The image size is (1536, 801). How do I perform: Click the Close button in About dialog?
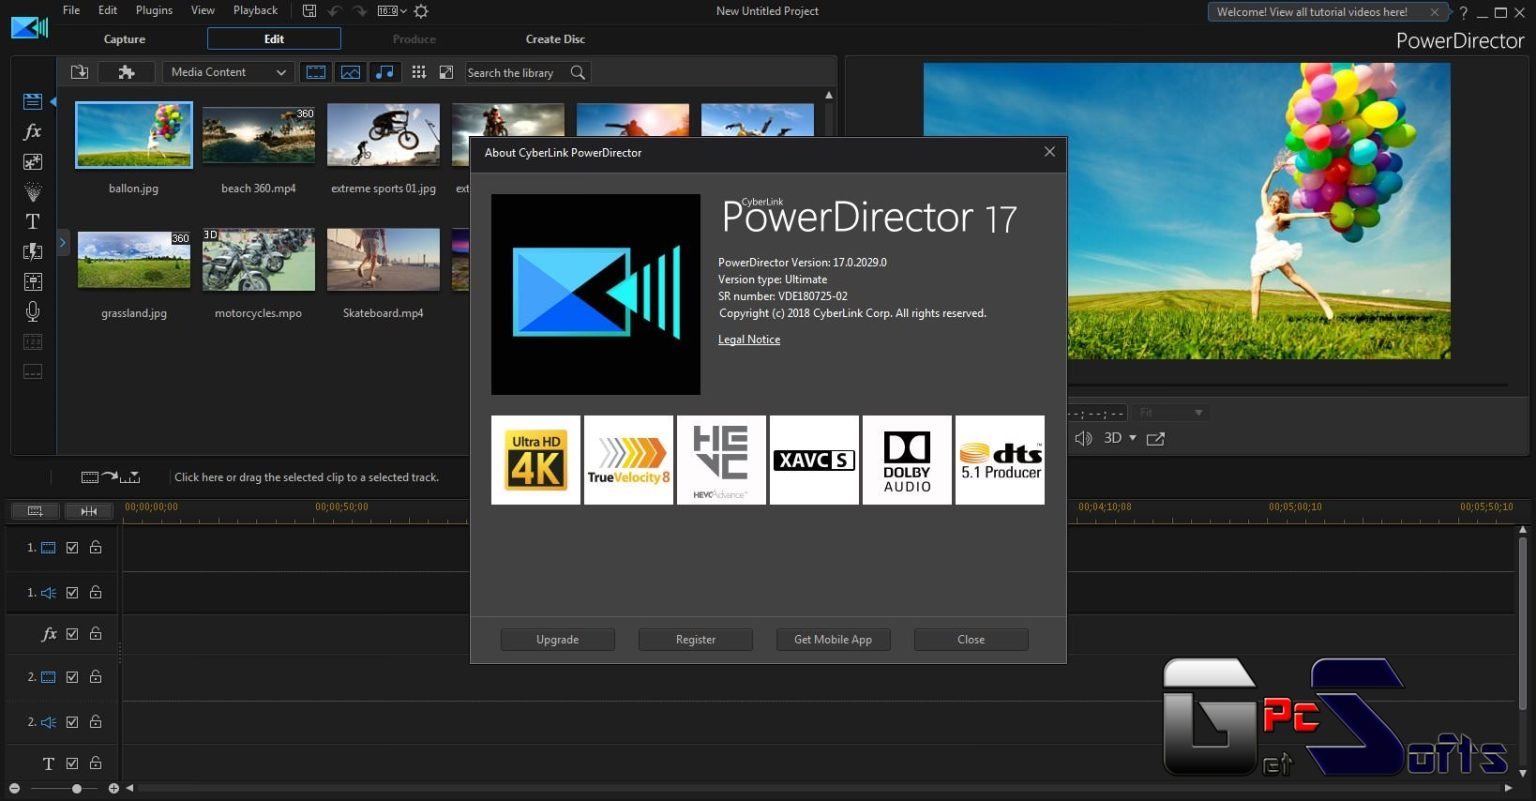pos(971,639)
